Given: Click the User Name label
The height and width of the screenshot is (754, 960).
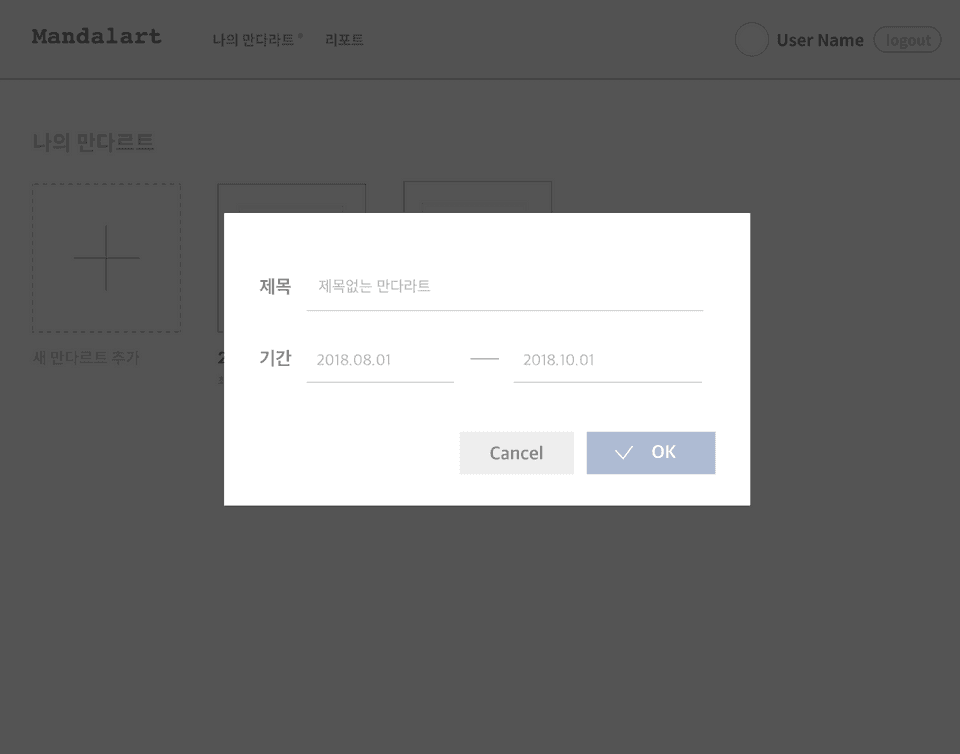Looking at the screenshot, I should [819, 40].
